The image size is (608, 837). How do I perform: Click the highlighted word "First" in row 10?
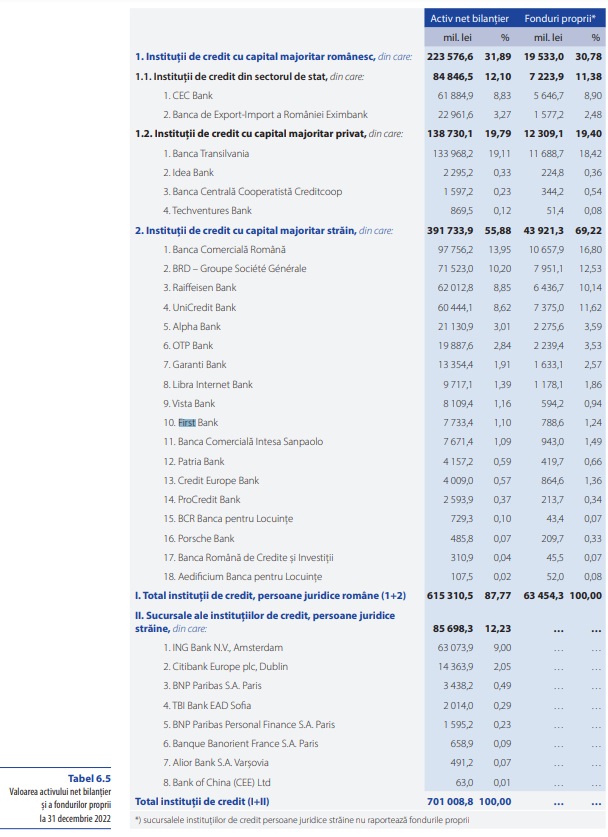point(188,423)
